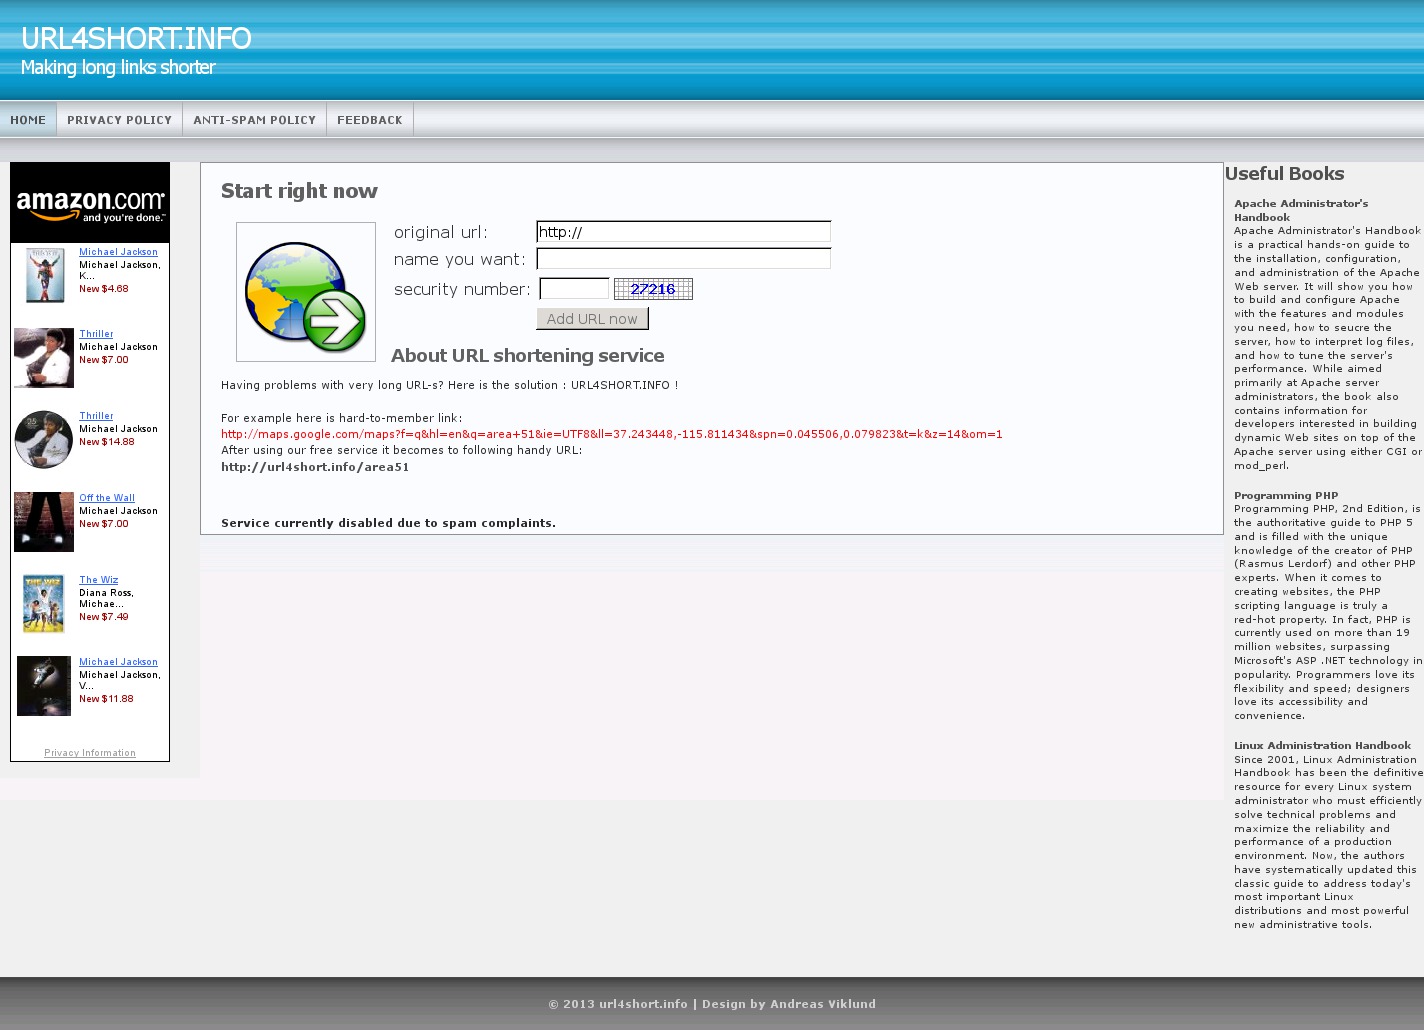Click the album cover priced $11.88
1424x1030 pixels.
pos(44,685)
